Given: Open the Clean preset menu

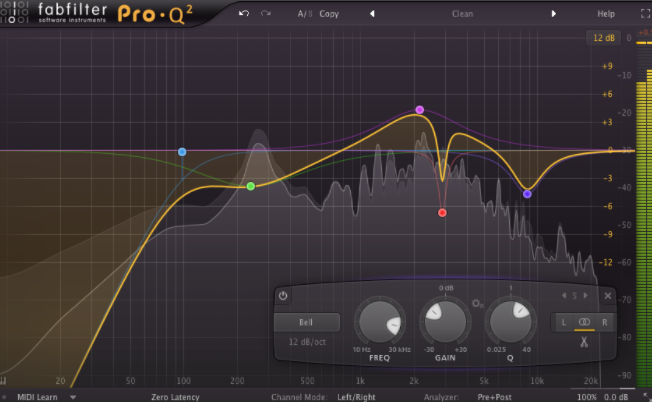Looking at the screenshot, I should [x=462, y=14].
